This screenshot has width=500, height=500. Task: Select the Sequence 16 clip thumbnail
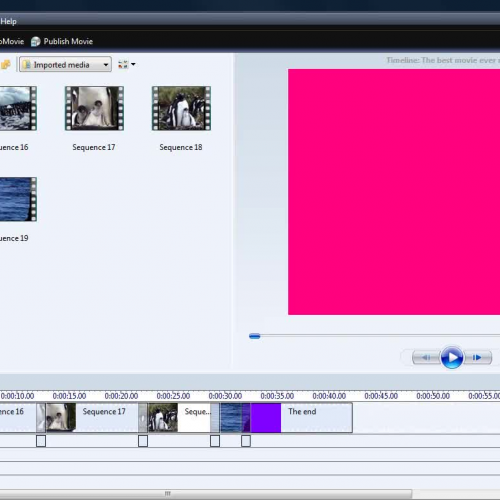coord(18,108)
